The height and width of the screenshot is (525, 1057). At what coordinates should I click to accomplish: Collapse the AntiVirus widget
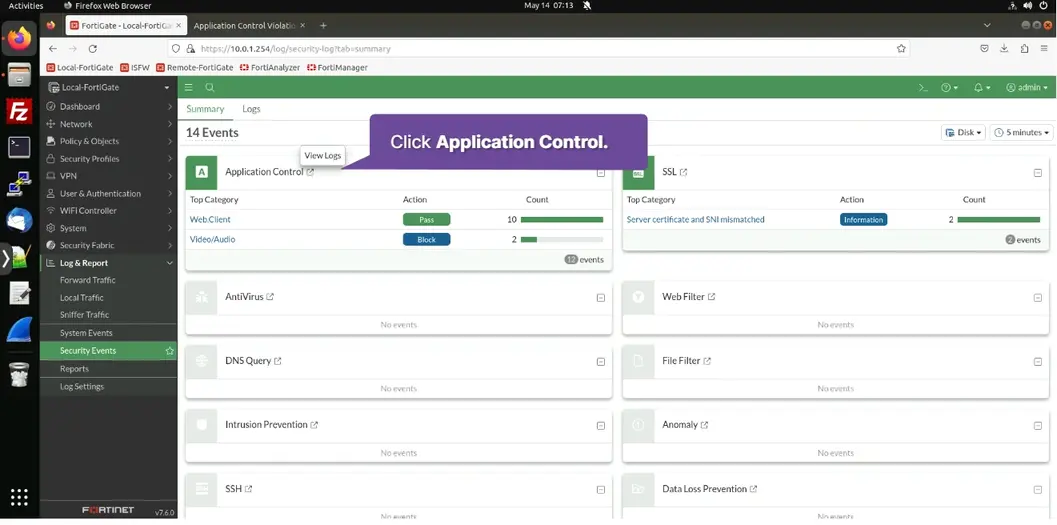(x=601, y=298)
